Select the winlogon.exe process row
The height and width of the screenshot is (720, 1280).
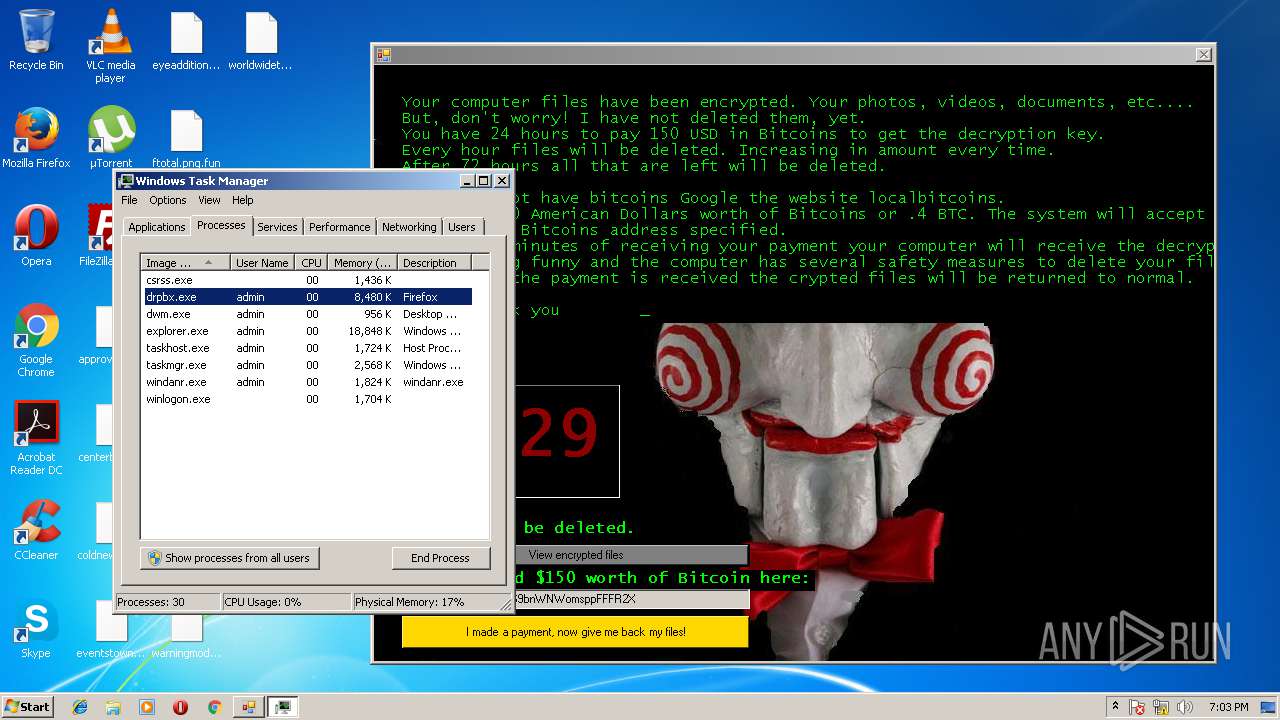306,399
